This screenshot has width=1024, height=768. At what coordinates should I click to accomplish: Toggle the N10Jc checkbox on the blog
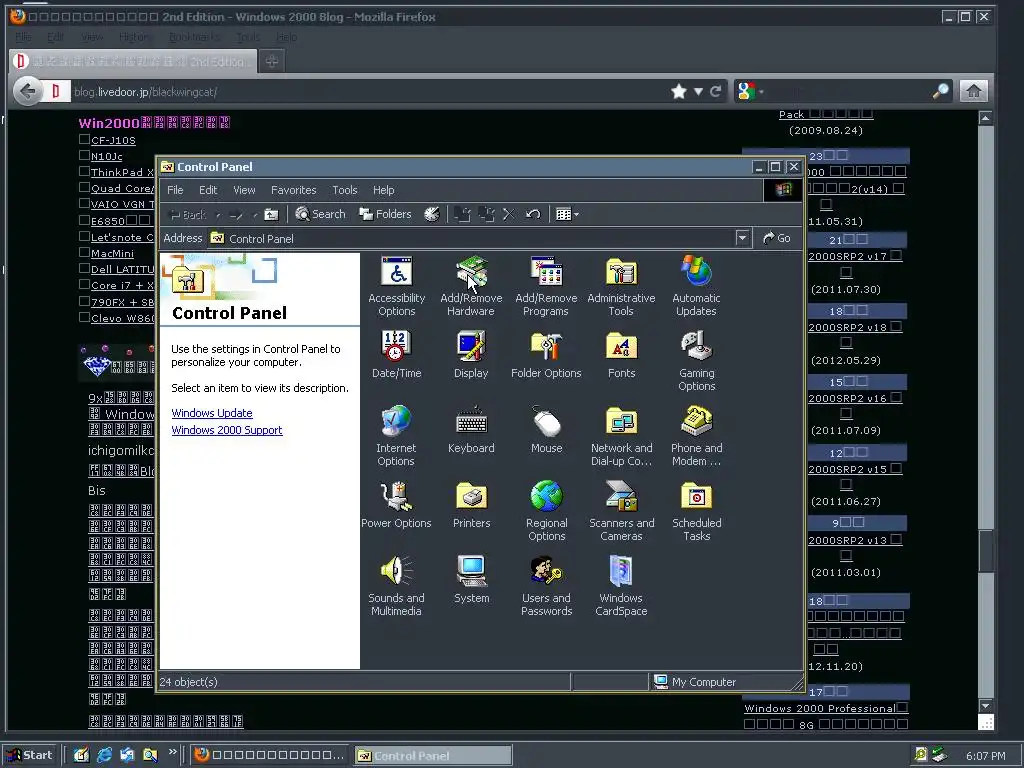(84, 155)
